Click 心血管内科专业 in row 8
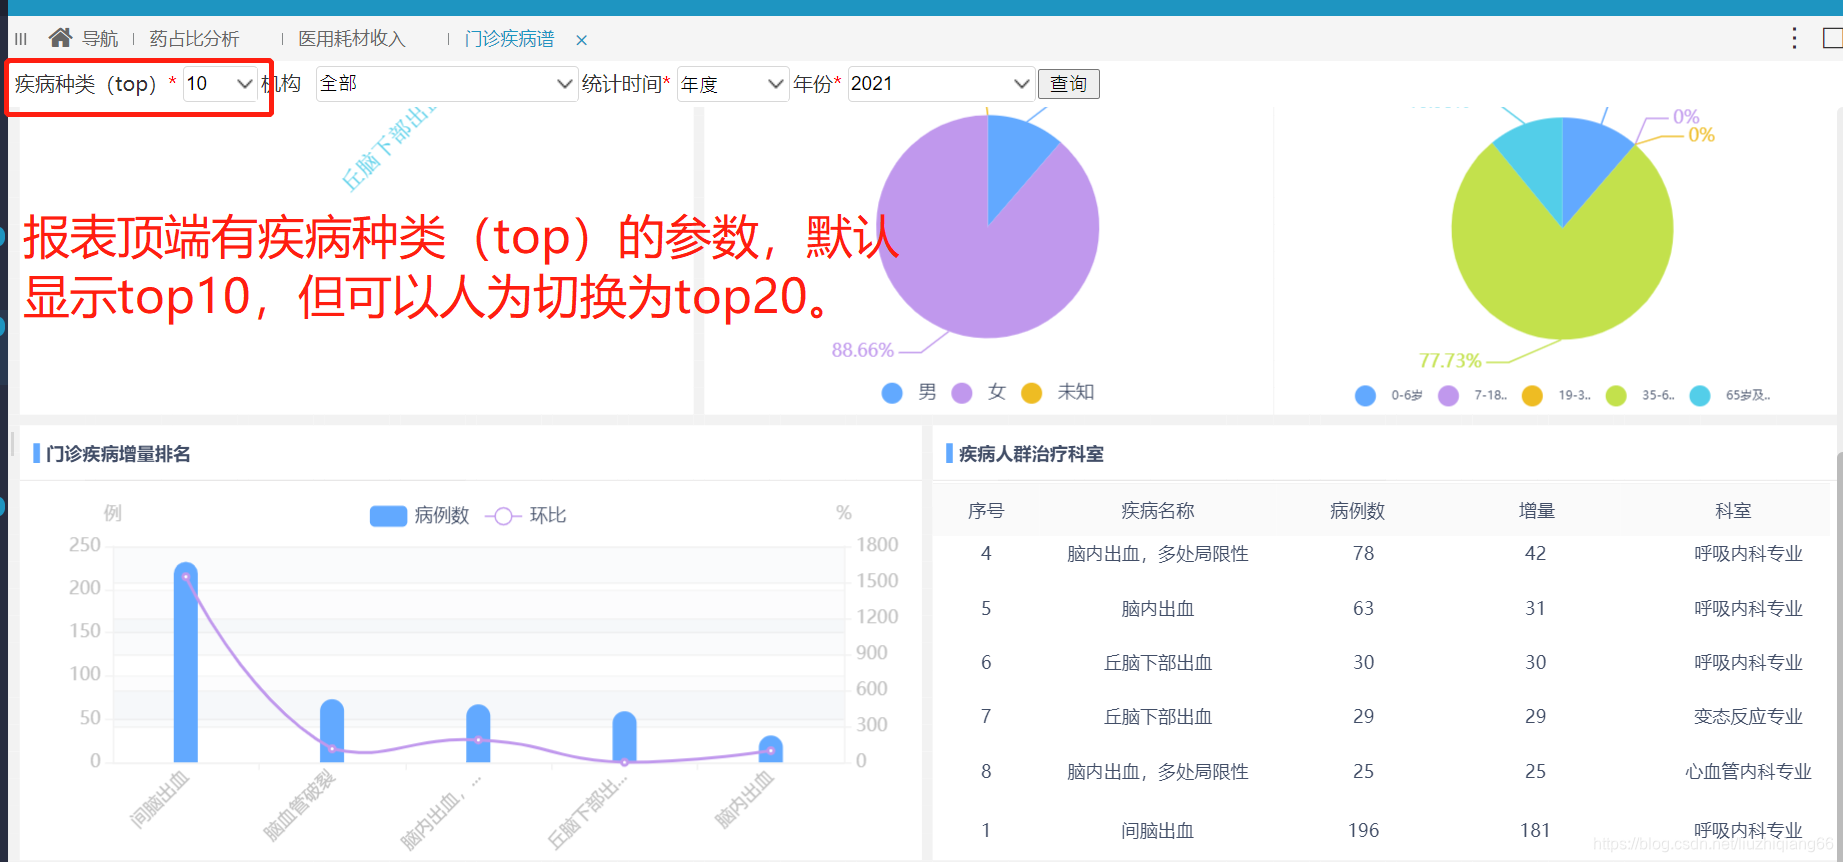Screen dimensions: 1843x862 pos(1748,772)
